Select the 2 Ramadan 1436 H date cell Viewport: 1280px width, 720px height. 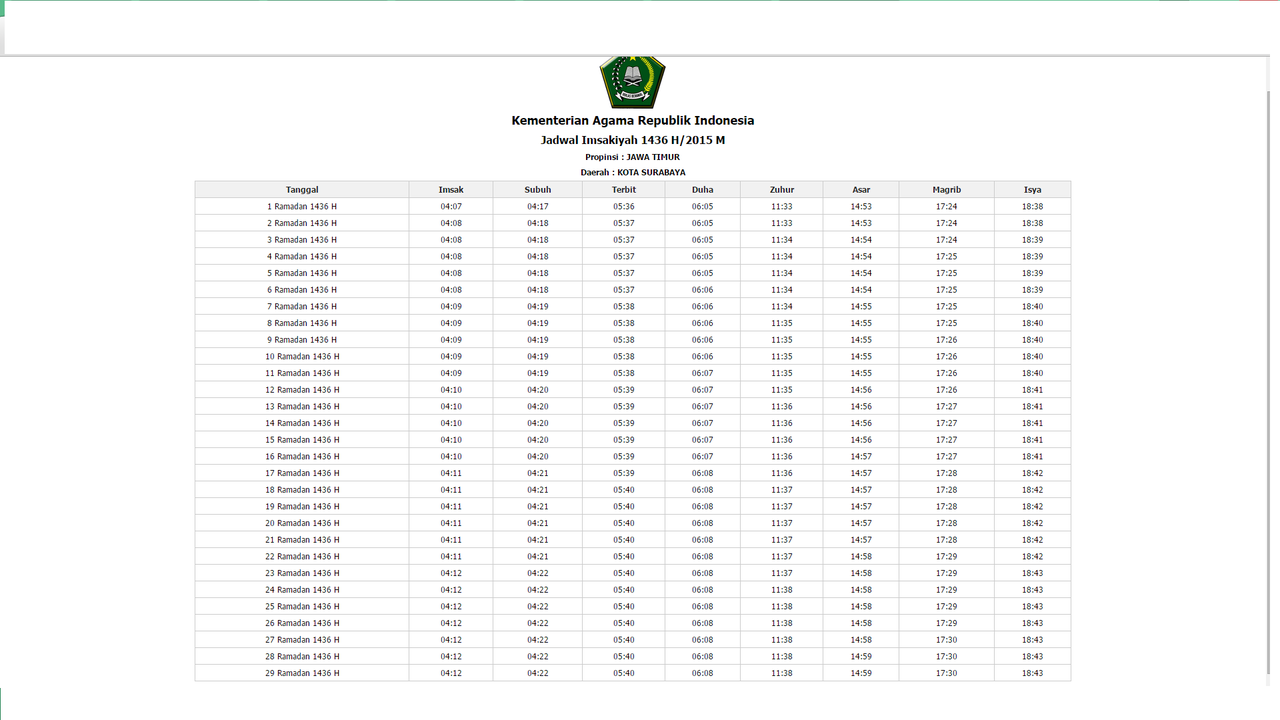click(302, 223)
